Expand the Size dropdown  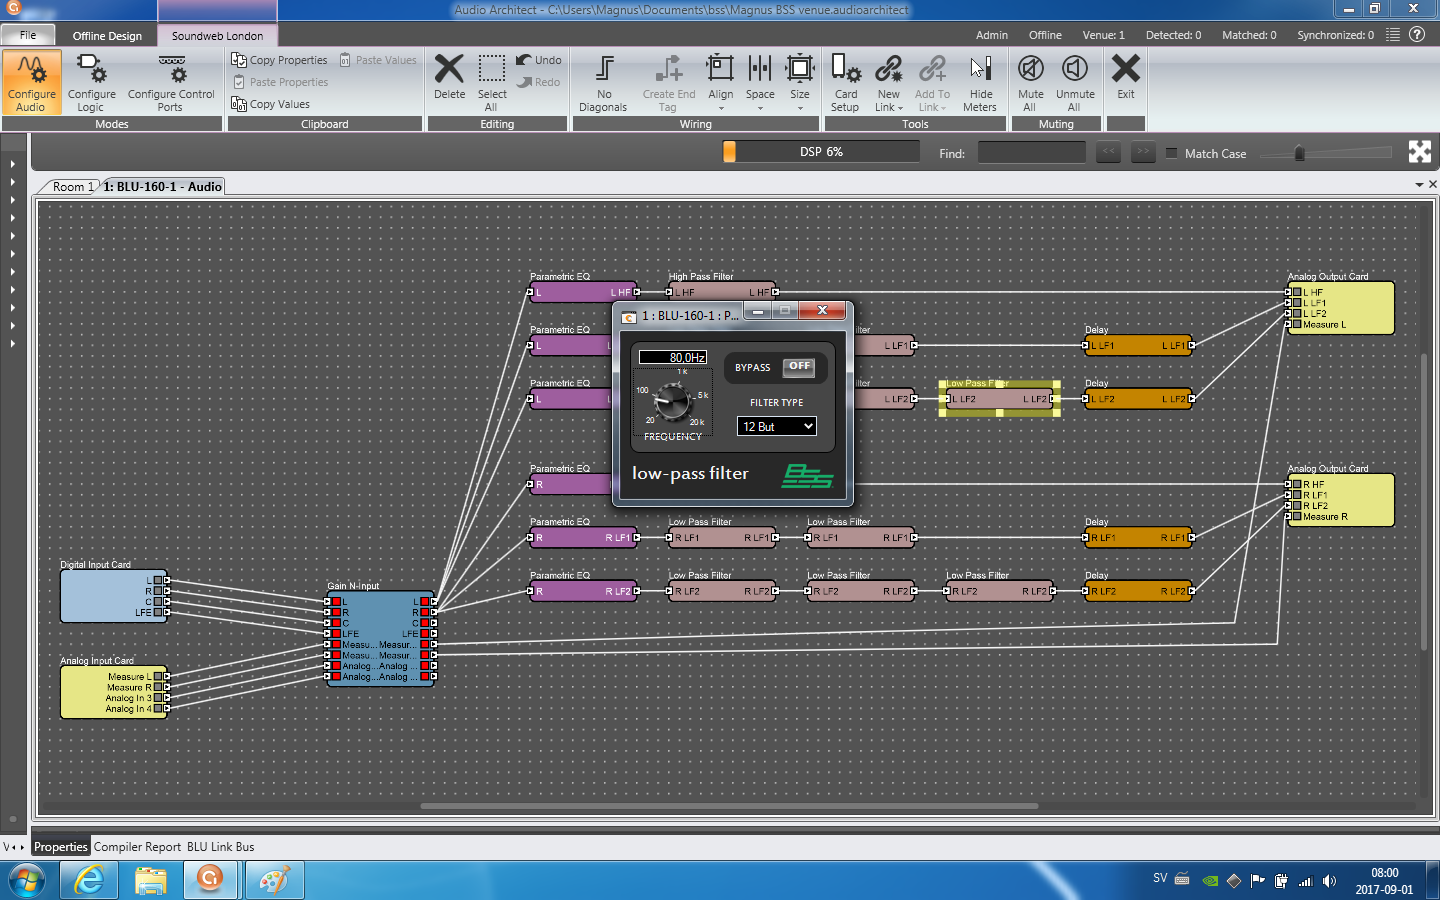point(800,108)
